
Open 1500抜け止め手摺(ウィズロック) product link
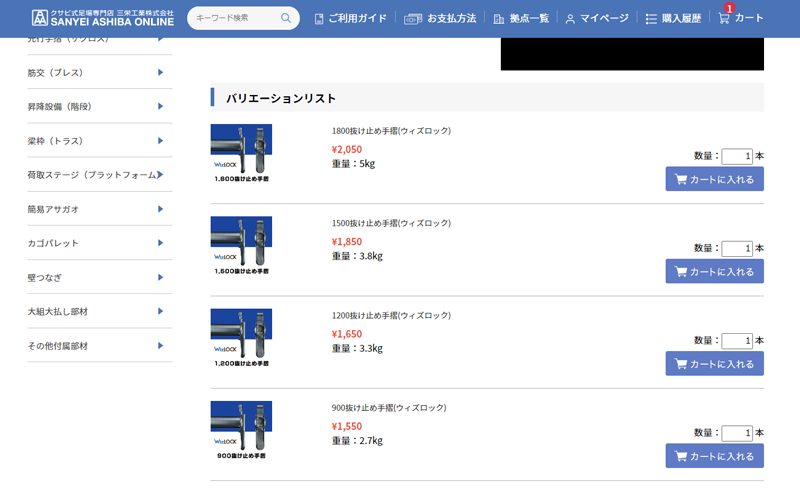point(391,223)
